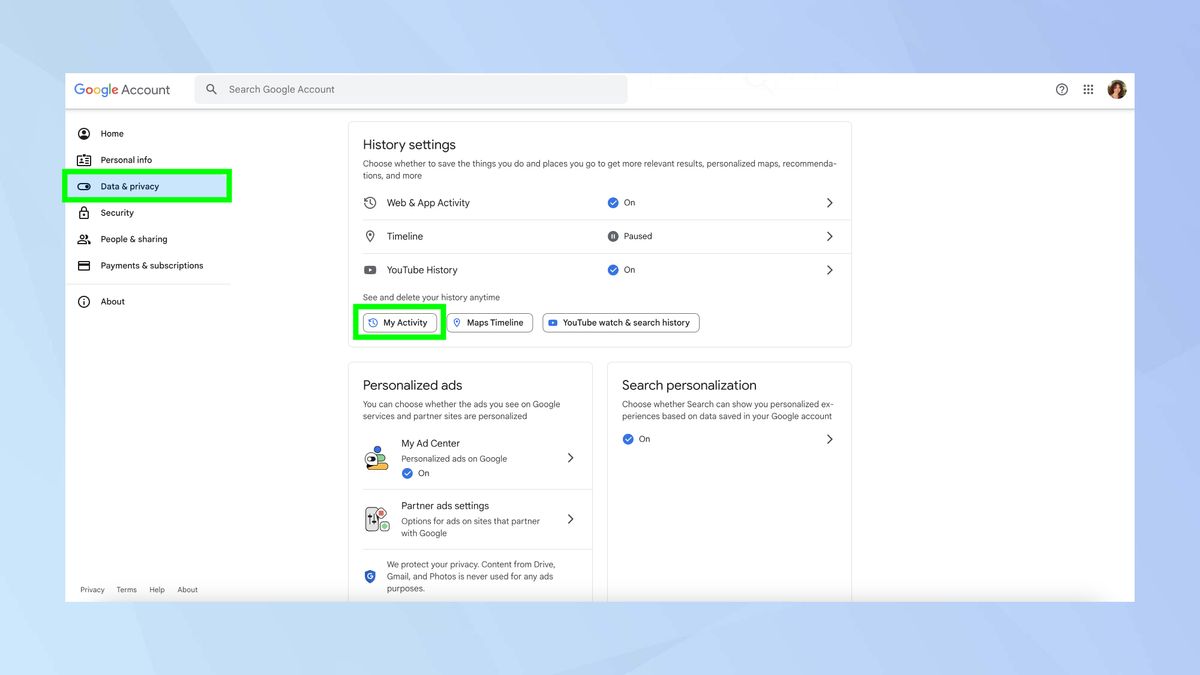Screen dimensions: 1200x675
Task: Expand the Partner ads settings options
Action: (x=570, y=519)
